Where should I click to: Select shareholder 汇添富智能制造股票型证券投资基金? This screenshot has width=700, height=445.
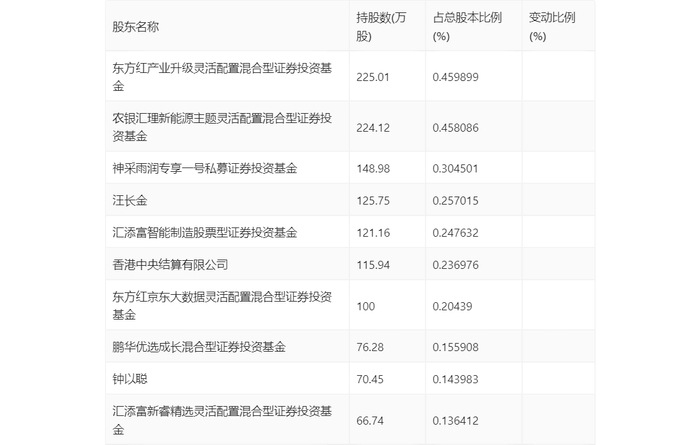[x=204, y=233]
